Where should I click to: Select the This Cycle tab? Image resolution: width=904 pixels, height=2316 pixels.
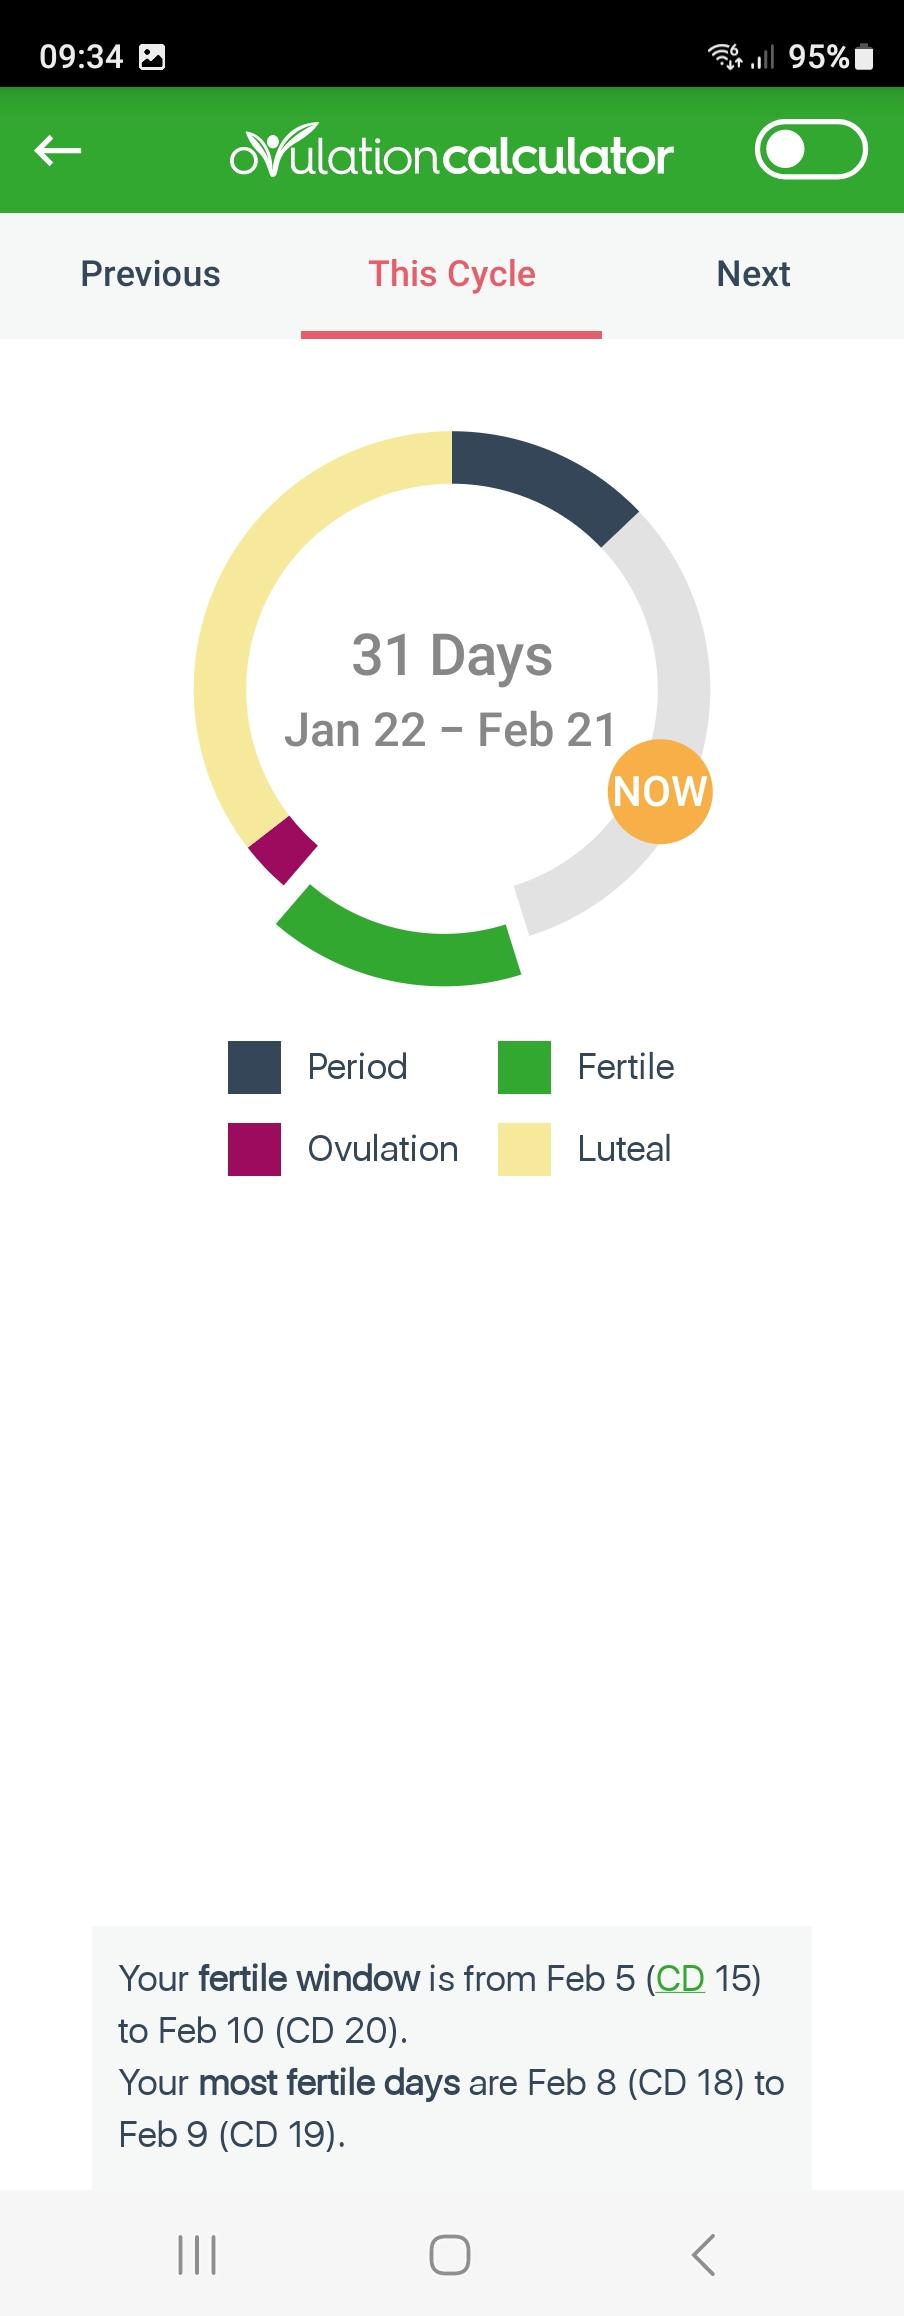pyautogui.click(x=452, y=274)
